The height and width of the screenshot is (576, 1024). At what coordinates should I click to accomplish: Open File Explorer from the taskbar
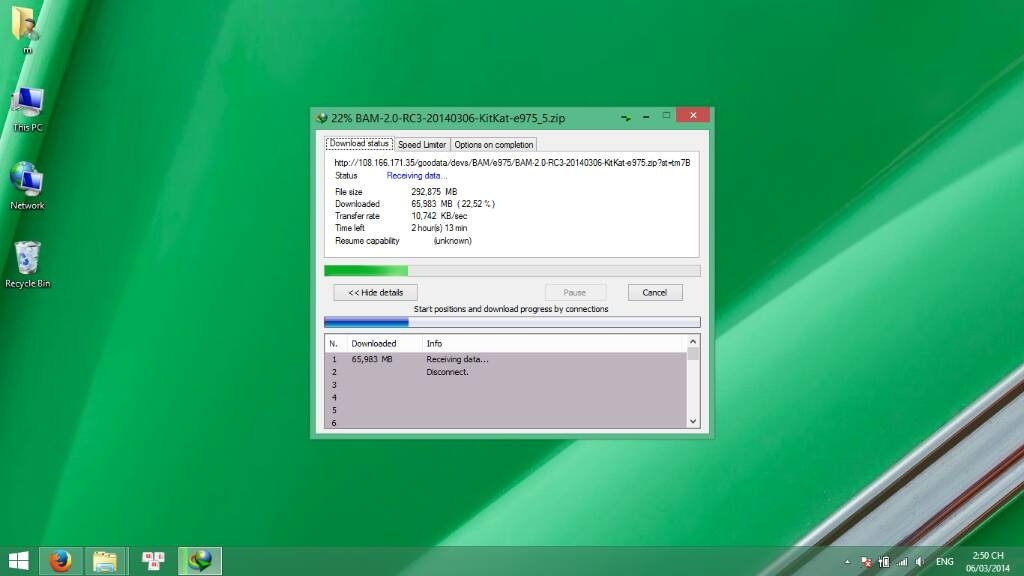click(x=104, y=561)
